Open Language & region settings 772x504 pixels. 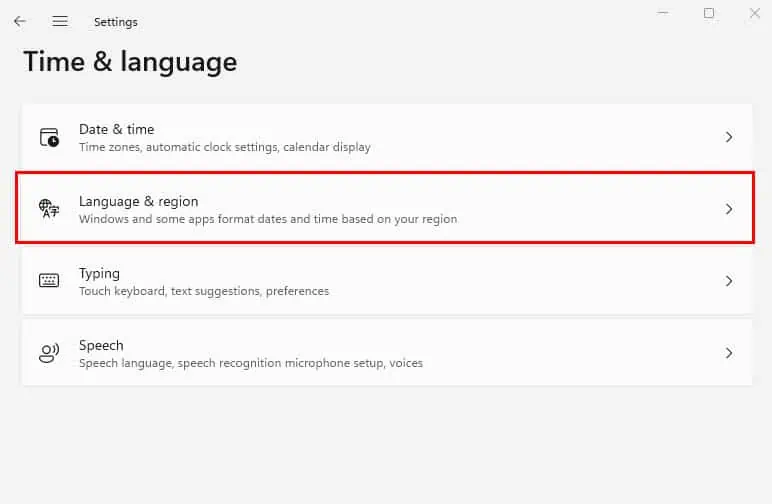coord(138,201)
